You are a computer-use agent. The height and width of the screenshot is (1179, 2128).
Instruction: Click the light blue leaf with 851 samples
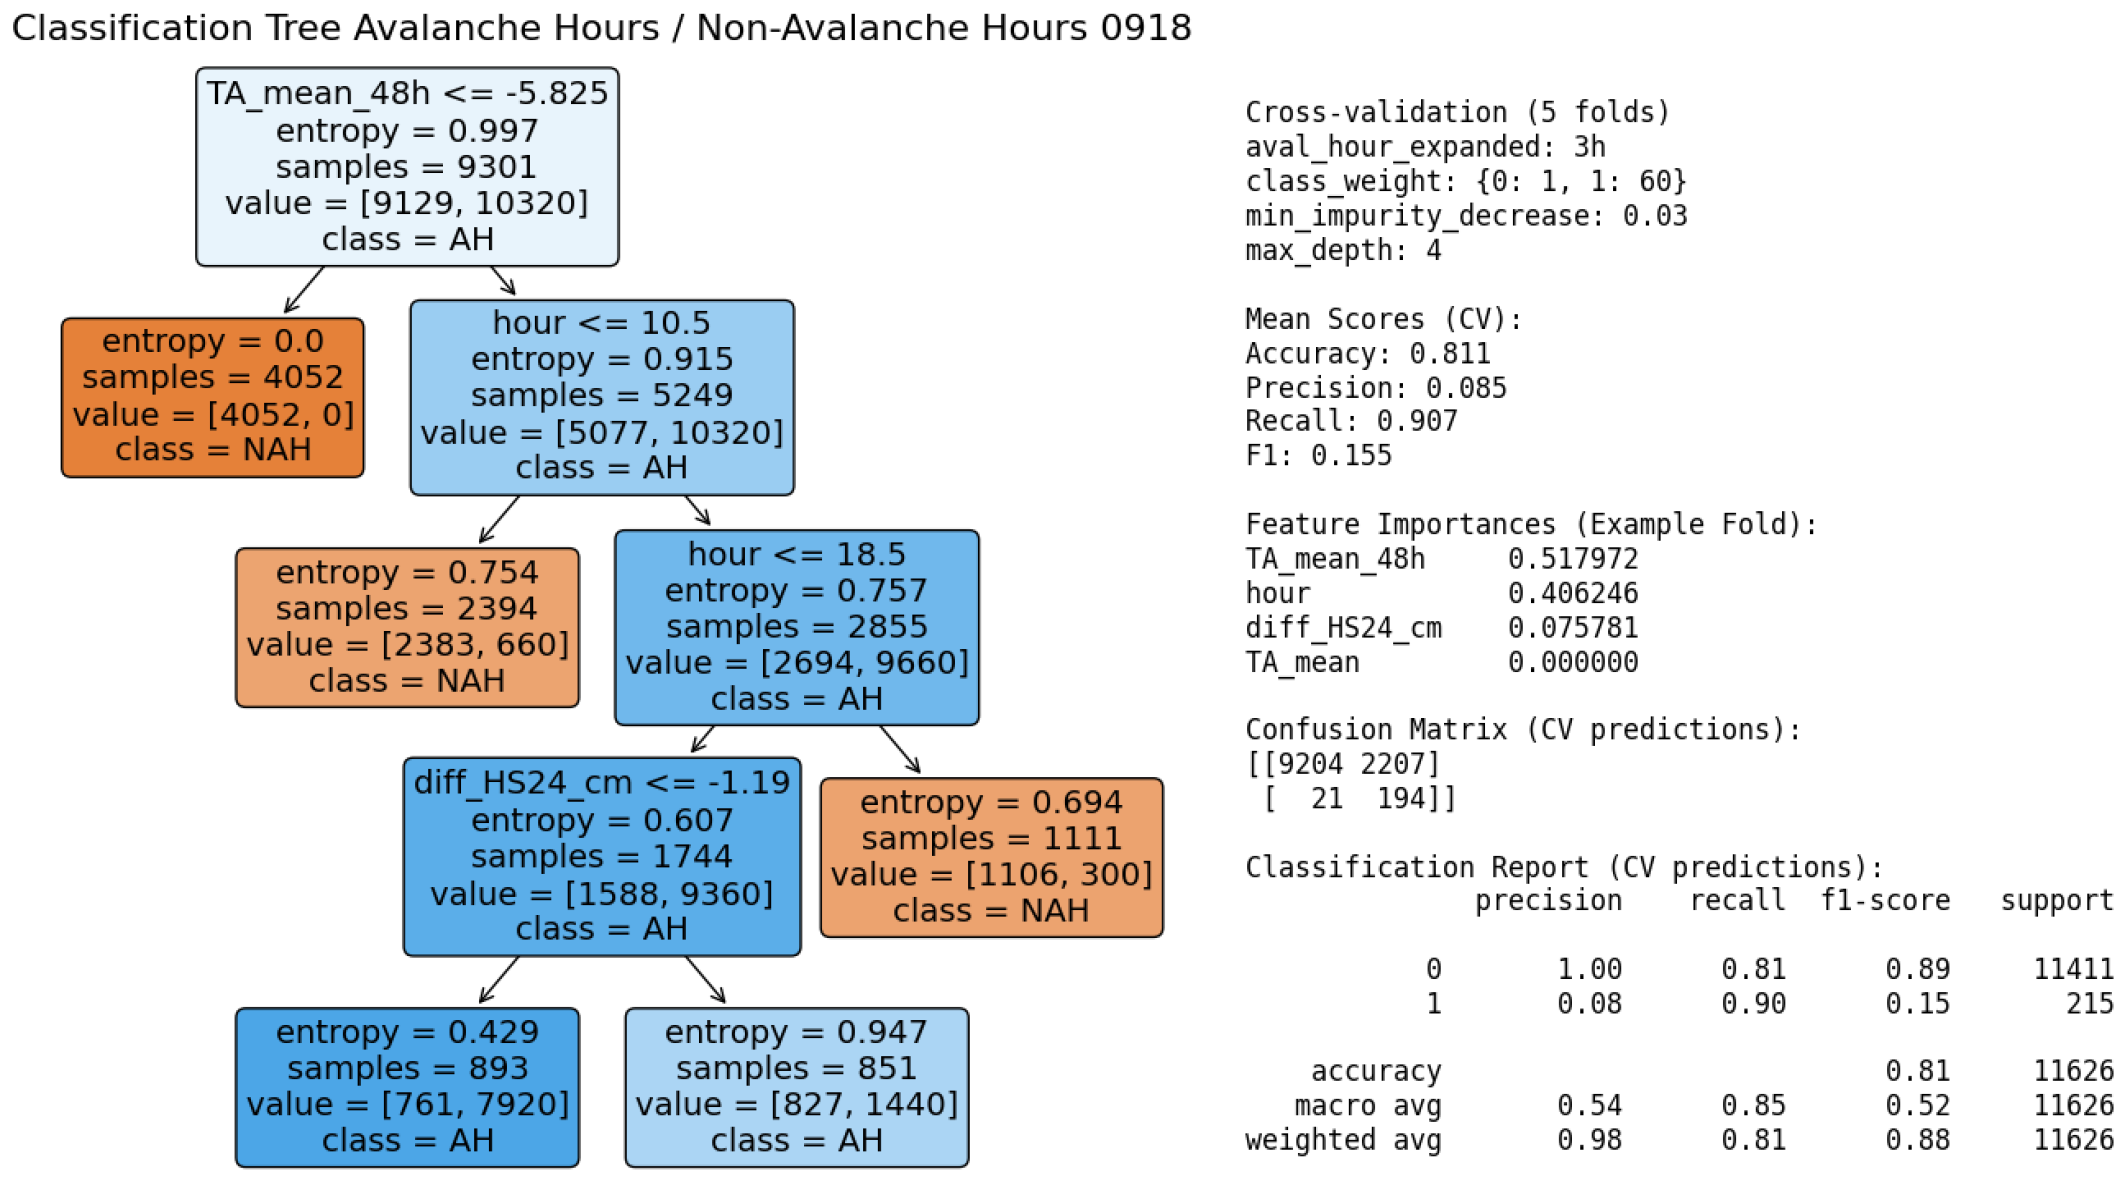[x=796, y=1087]
